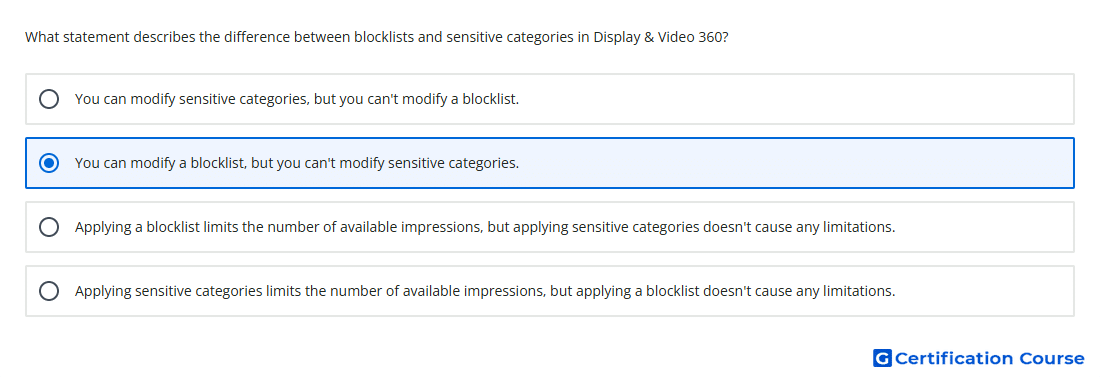1100x377 pixels.
Task: Click answer text 'Applying sensitive categories limits the number…'
Action: [485, 291]
